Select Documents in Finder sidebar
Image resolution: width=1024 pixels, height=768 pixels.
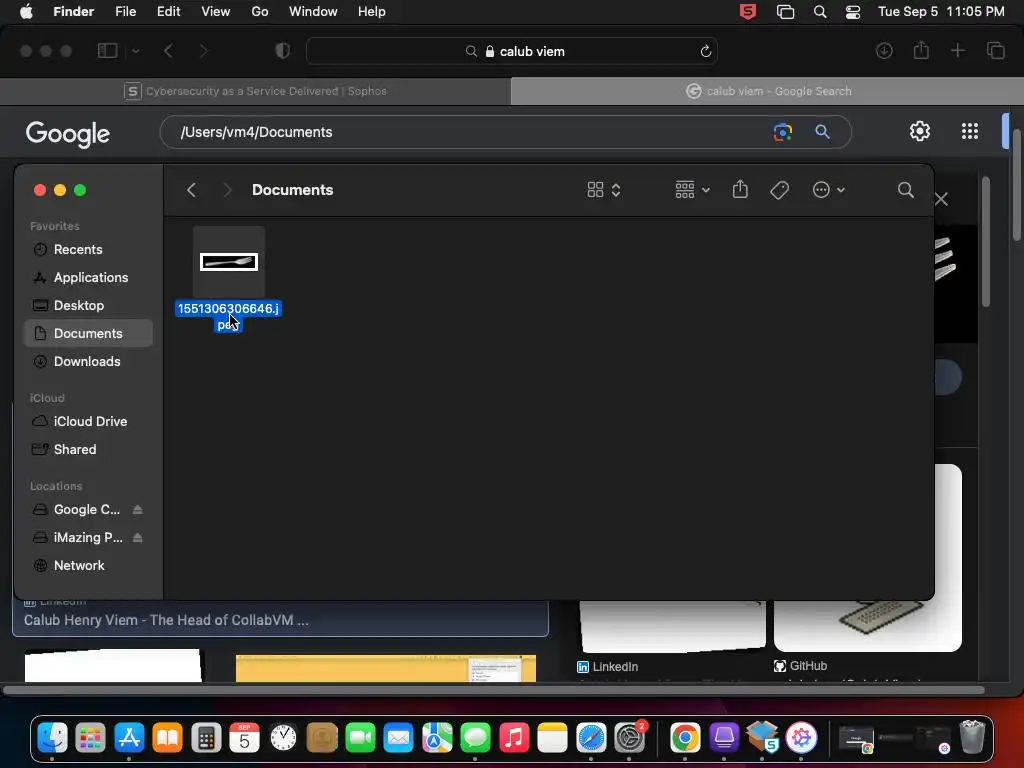point(88,334)
